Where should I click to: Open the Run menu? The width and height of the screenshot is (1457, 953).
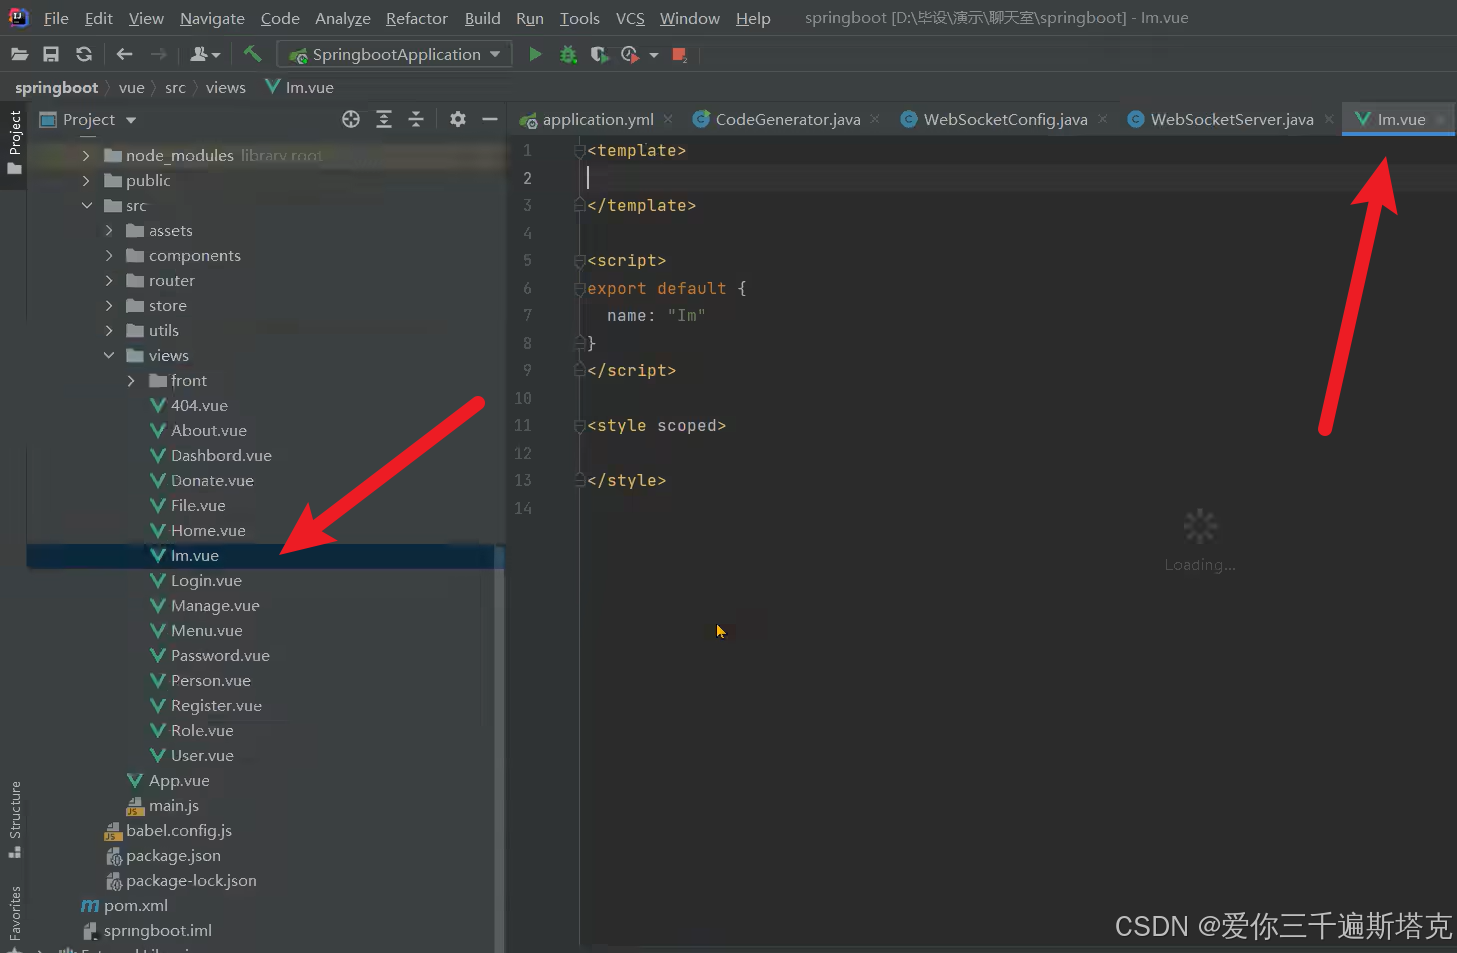tap(530, 18)
